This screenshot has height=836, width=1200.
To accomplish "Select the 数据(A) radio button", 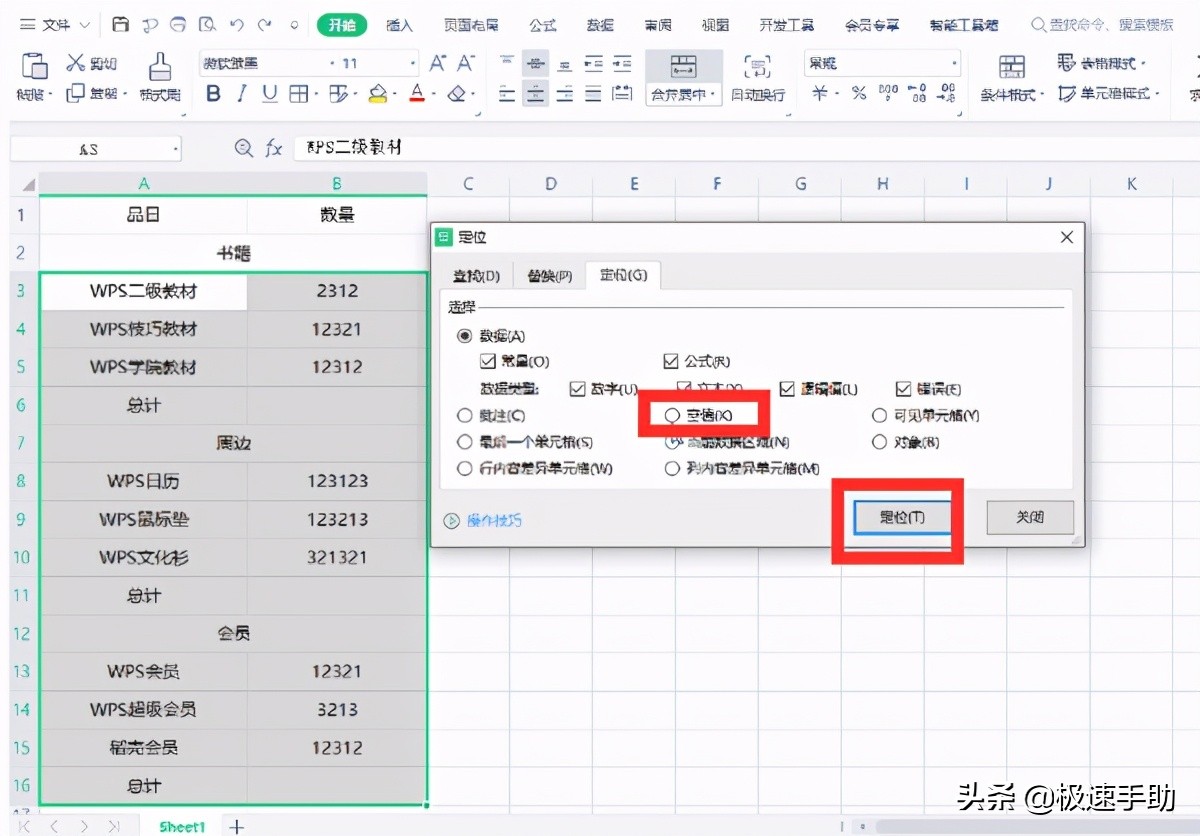I will pos(464,336).
